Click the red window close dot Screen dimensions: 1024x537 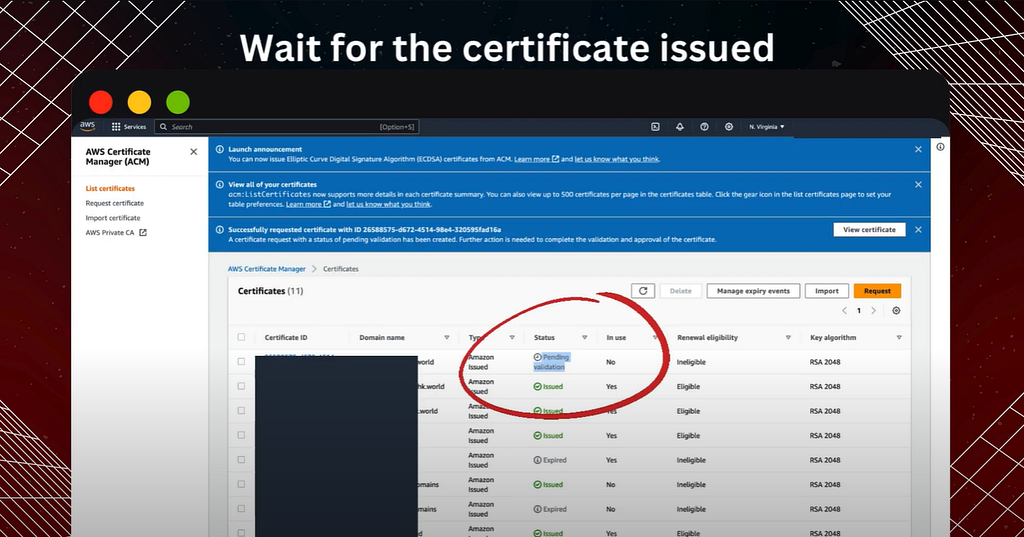(101, 102)
